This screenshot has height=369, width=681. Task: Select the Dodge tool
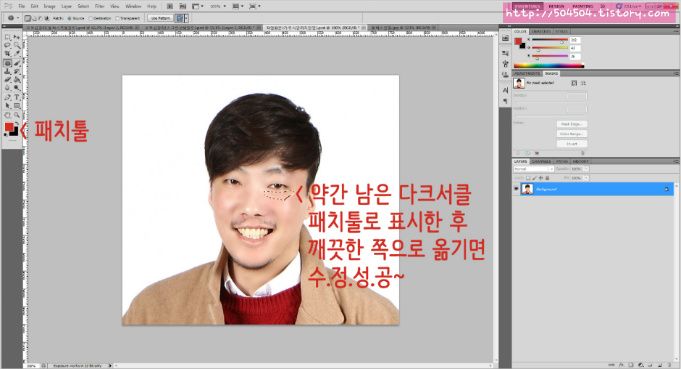click(17, 87)
